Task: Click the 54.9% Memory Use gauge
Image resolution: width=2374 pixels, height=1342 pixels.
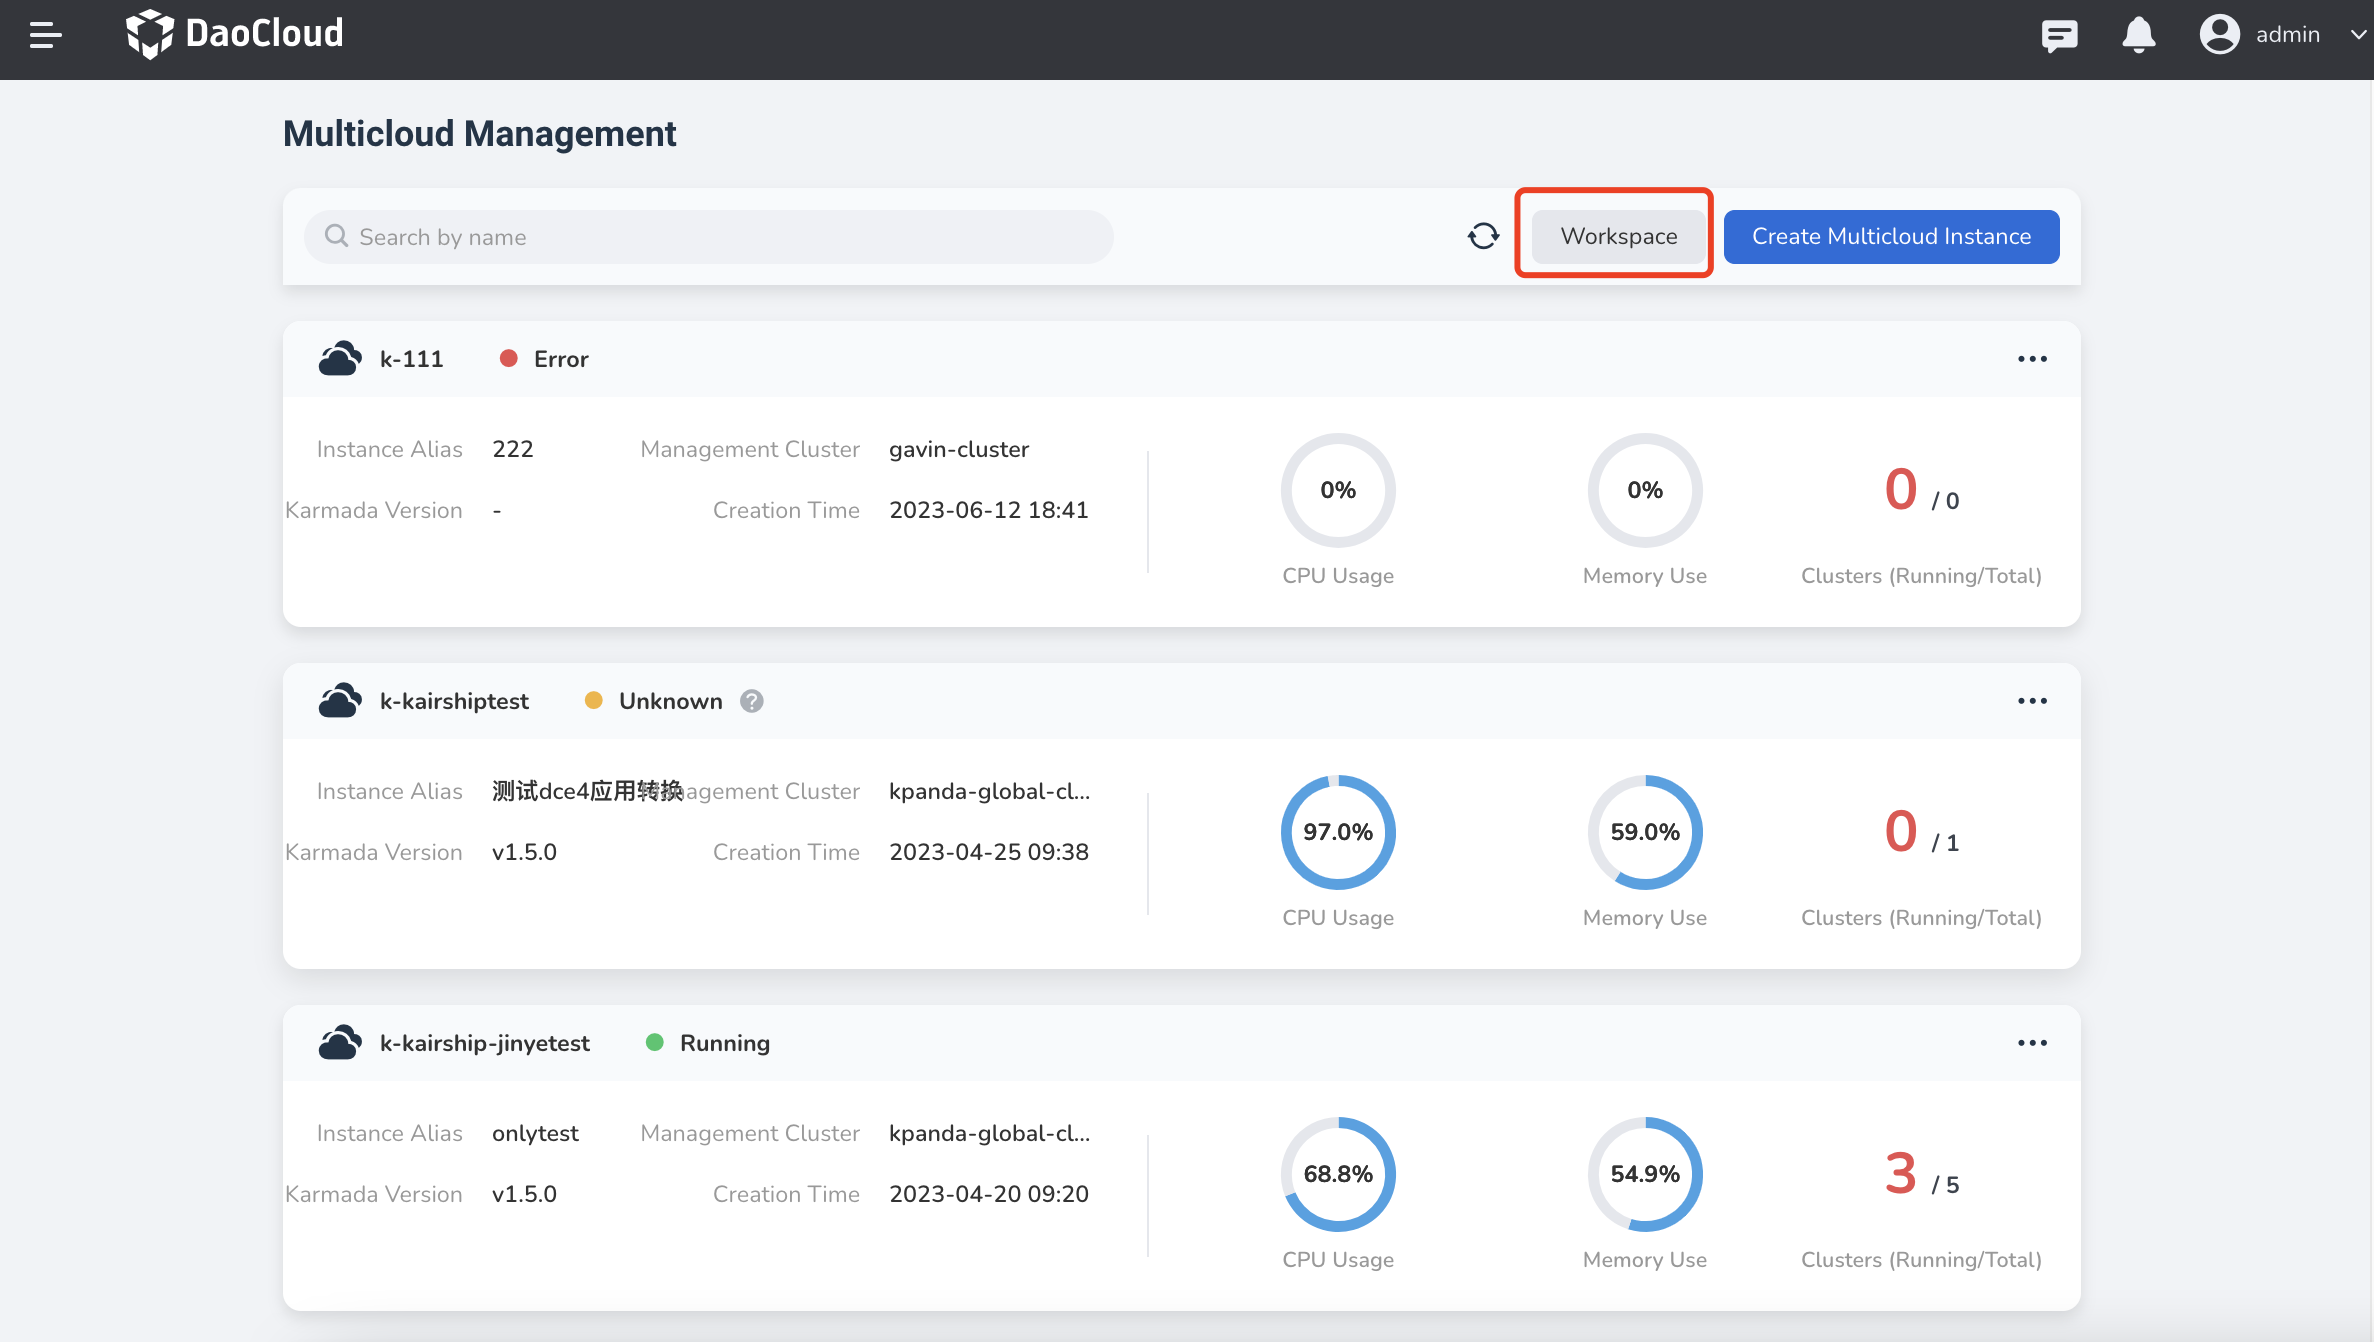Action: [1645, 1174]
